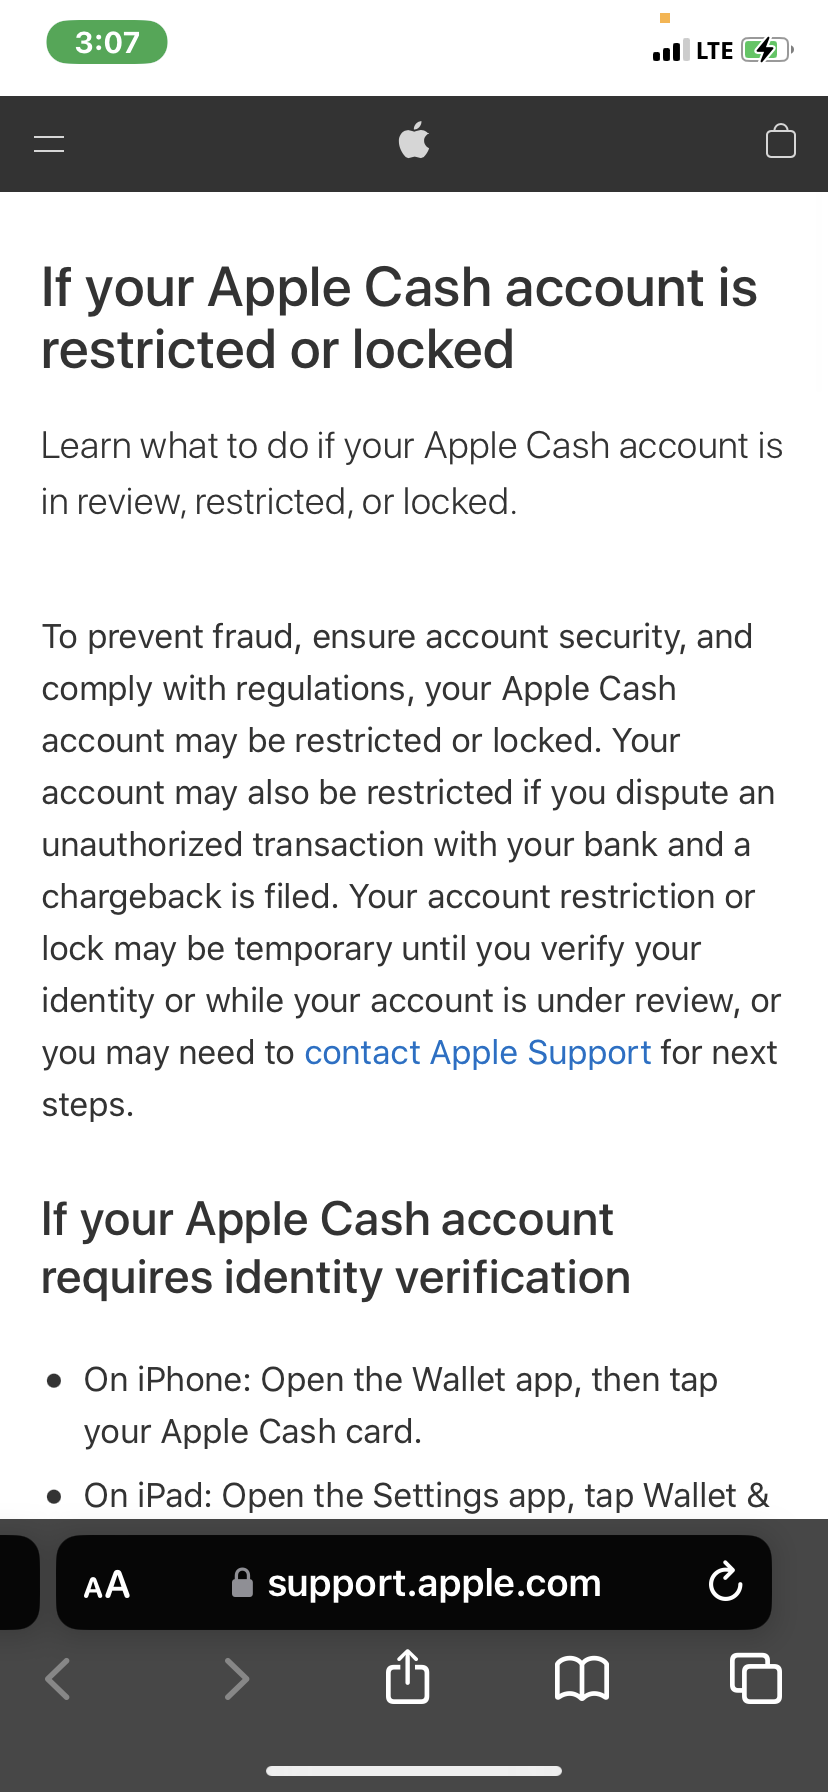828x1792 pixels.
Task: Tap the green 3:07 time pill
Action: [x=107, y=42]
